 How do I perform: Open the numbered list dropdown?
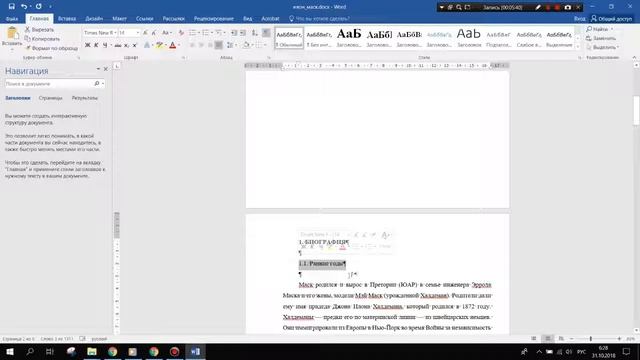[212, 33]
